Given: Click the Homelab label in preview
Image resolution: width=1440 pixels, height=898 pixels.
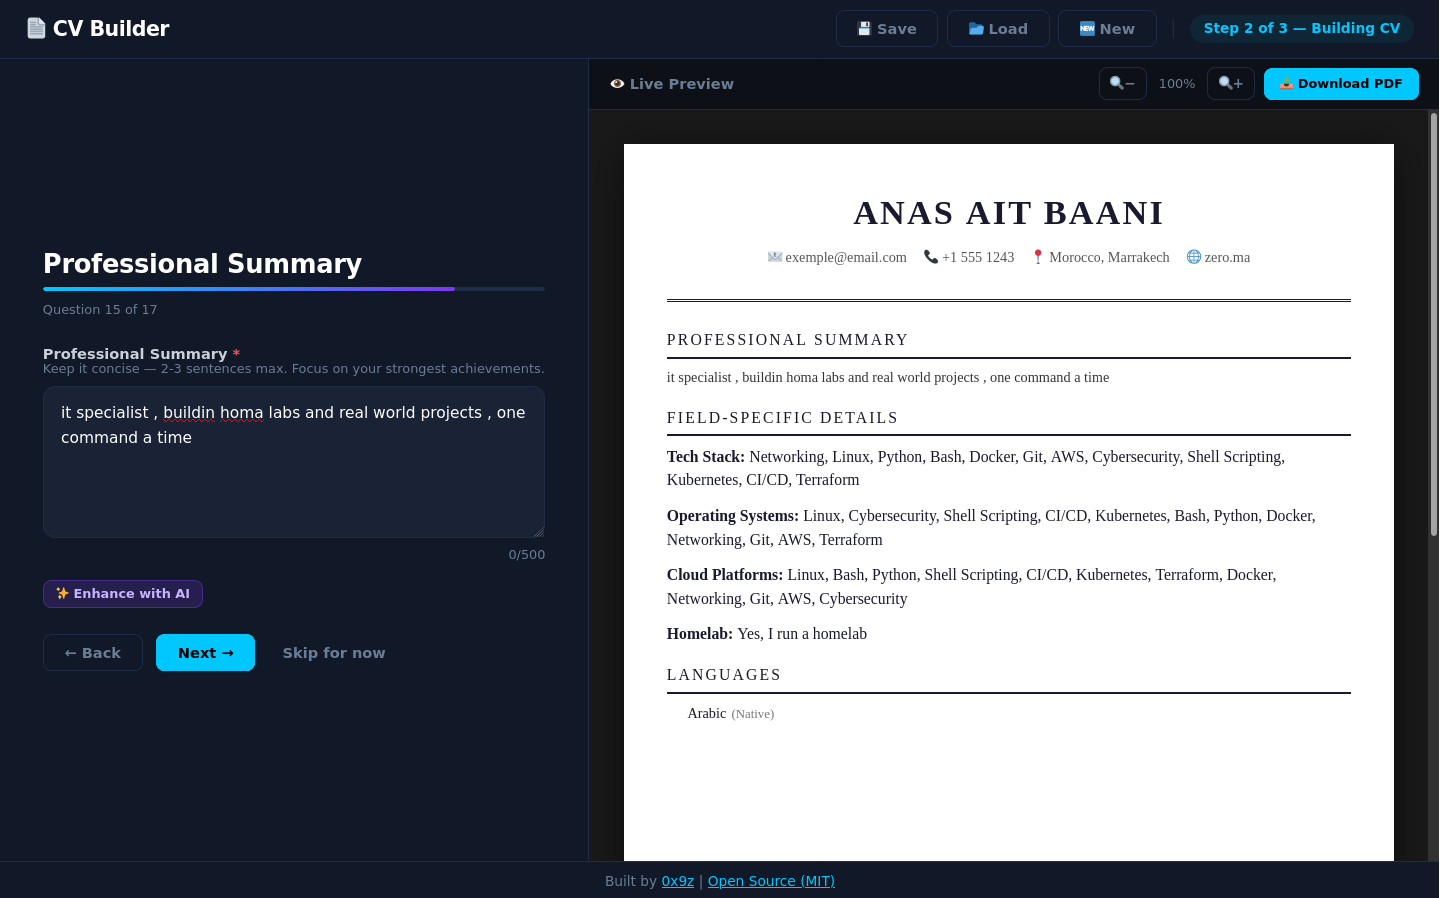Looking at the screenshot, I should pyautogui.click(x=700, y=634).
